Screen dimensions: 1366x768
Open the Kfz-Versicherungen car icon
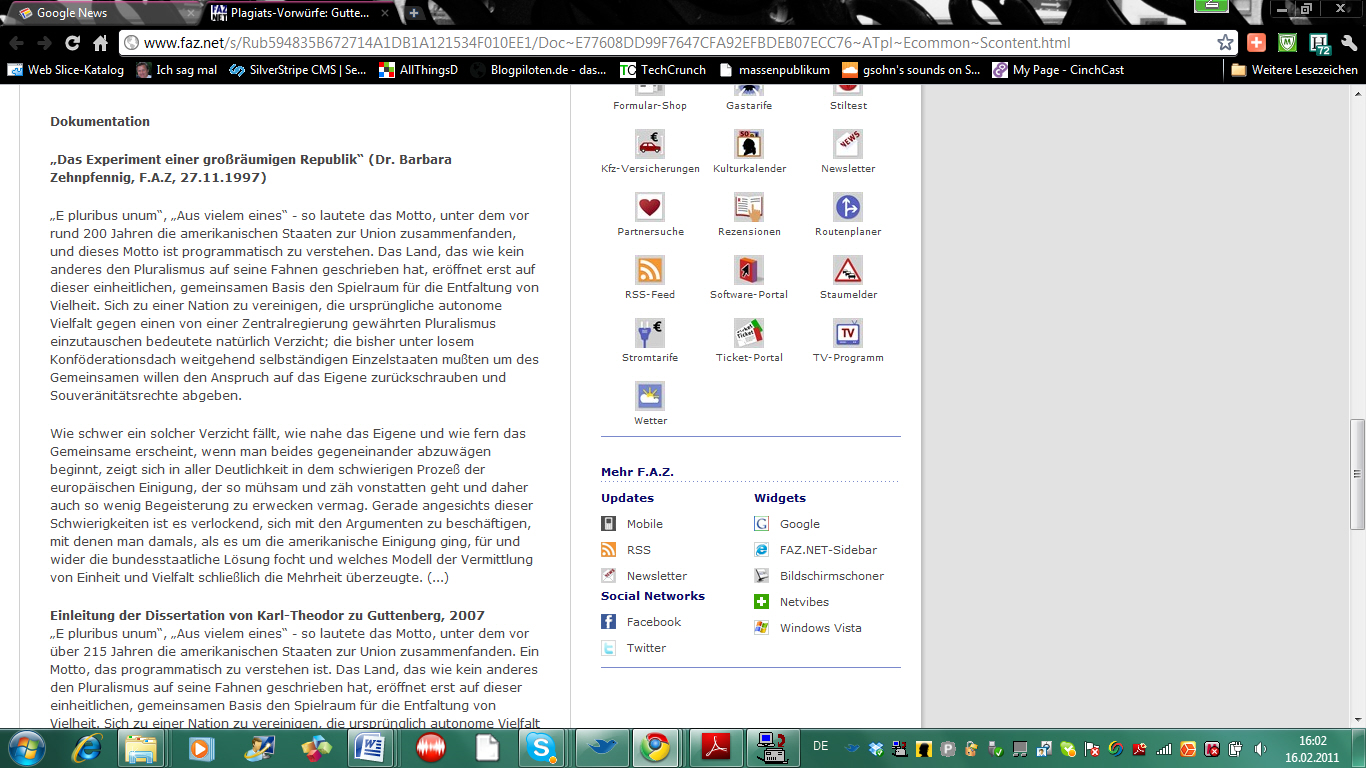point(649,144)
